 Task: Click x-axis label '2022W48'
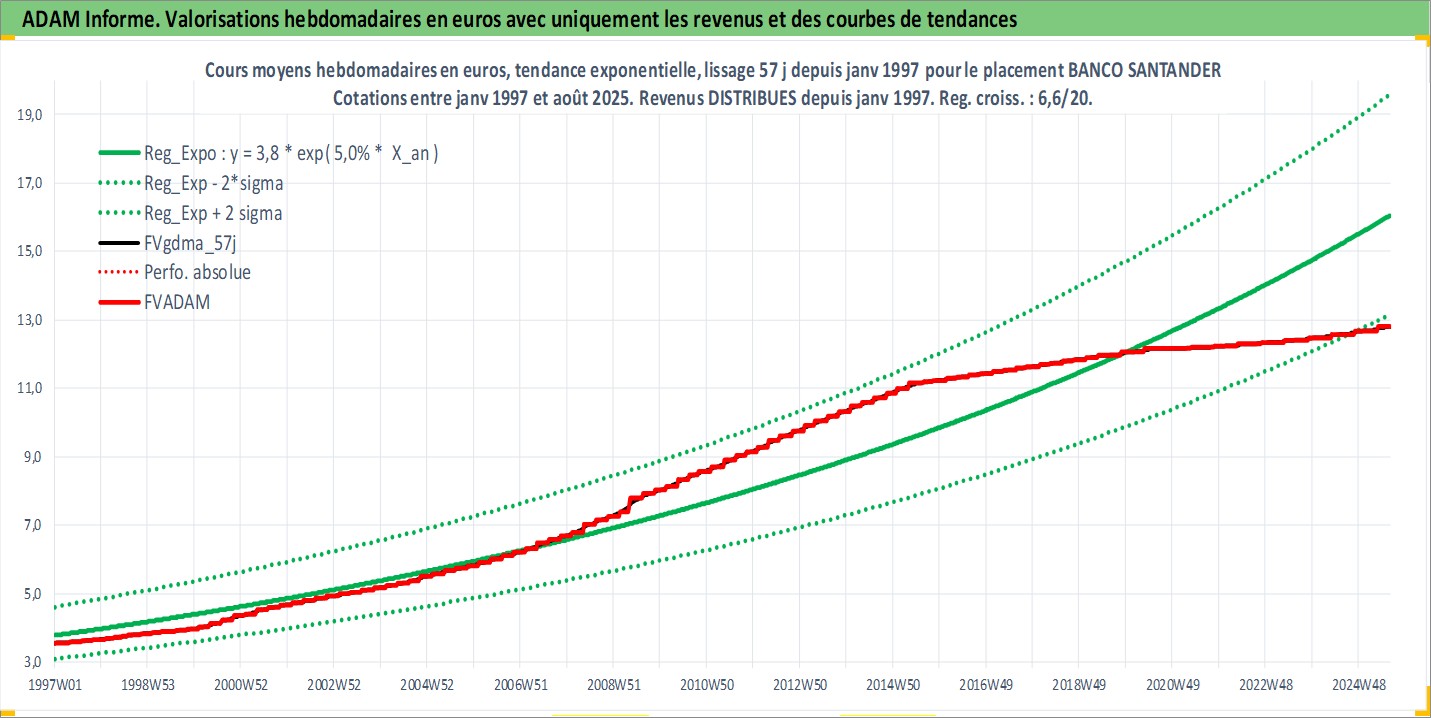pyautogui.click(x=1265, y=685)
